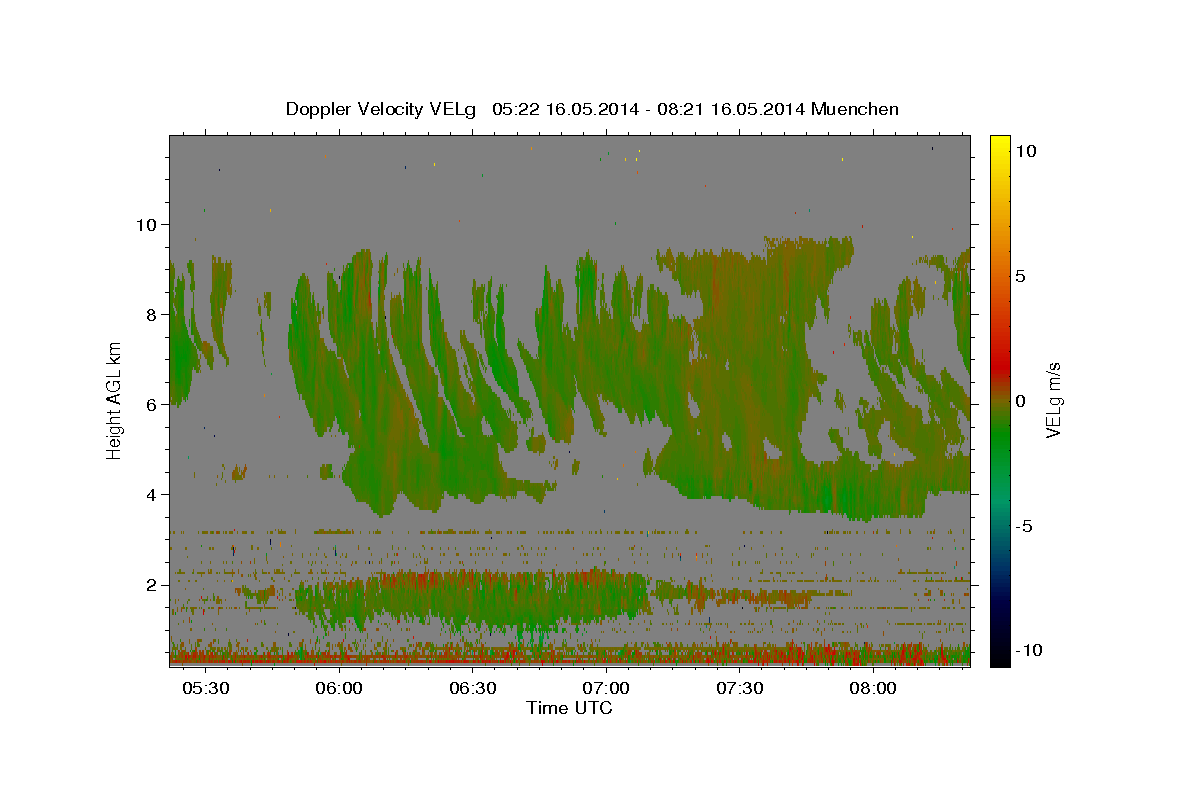
Task: Click the 06:00 time tick label
Action: [338, 689]
